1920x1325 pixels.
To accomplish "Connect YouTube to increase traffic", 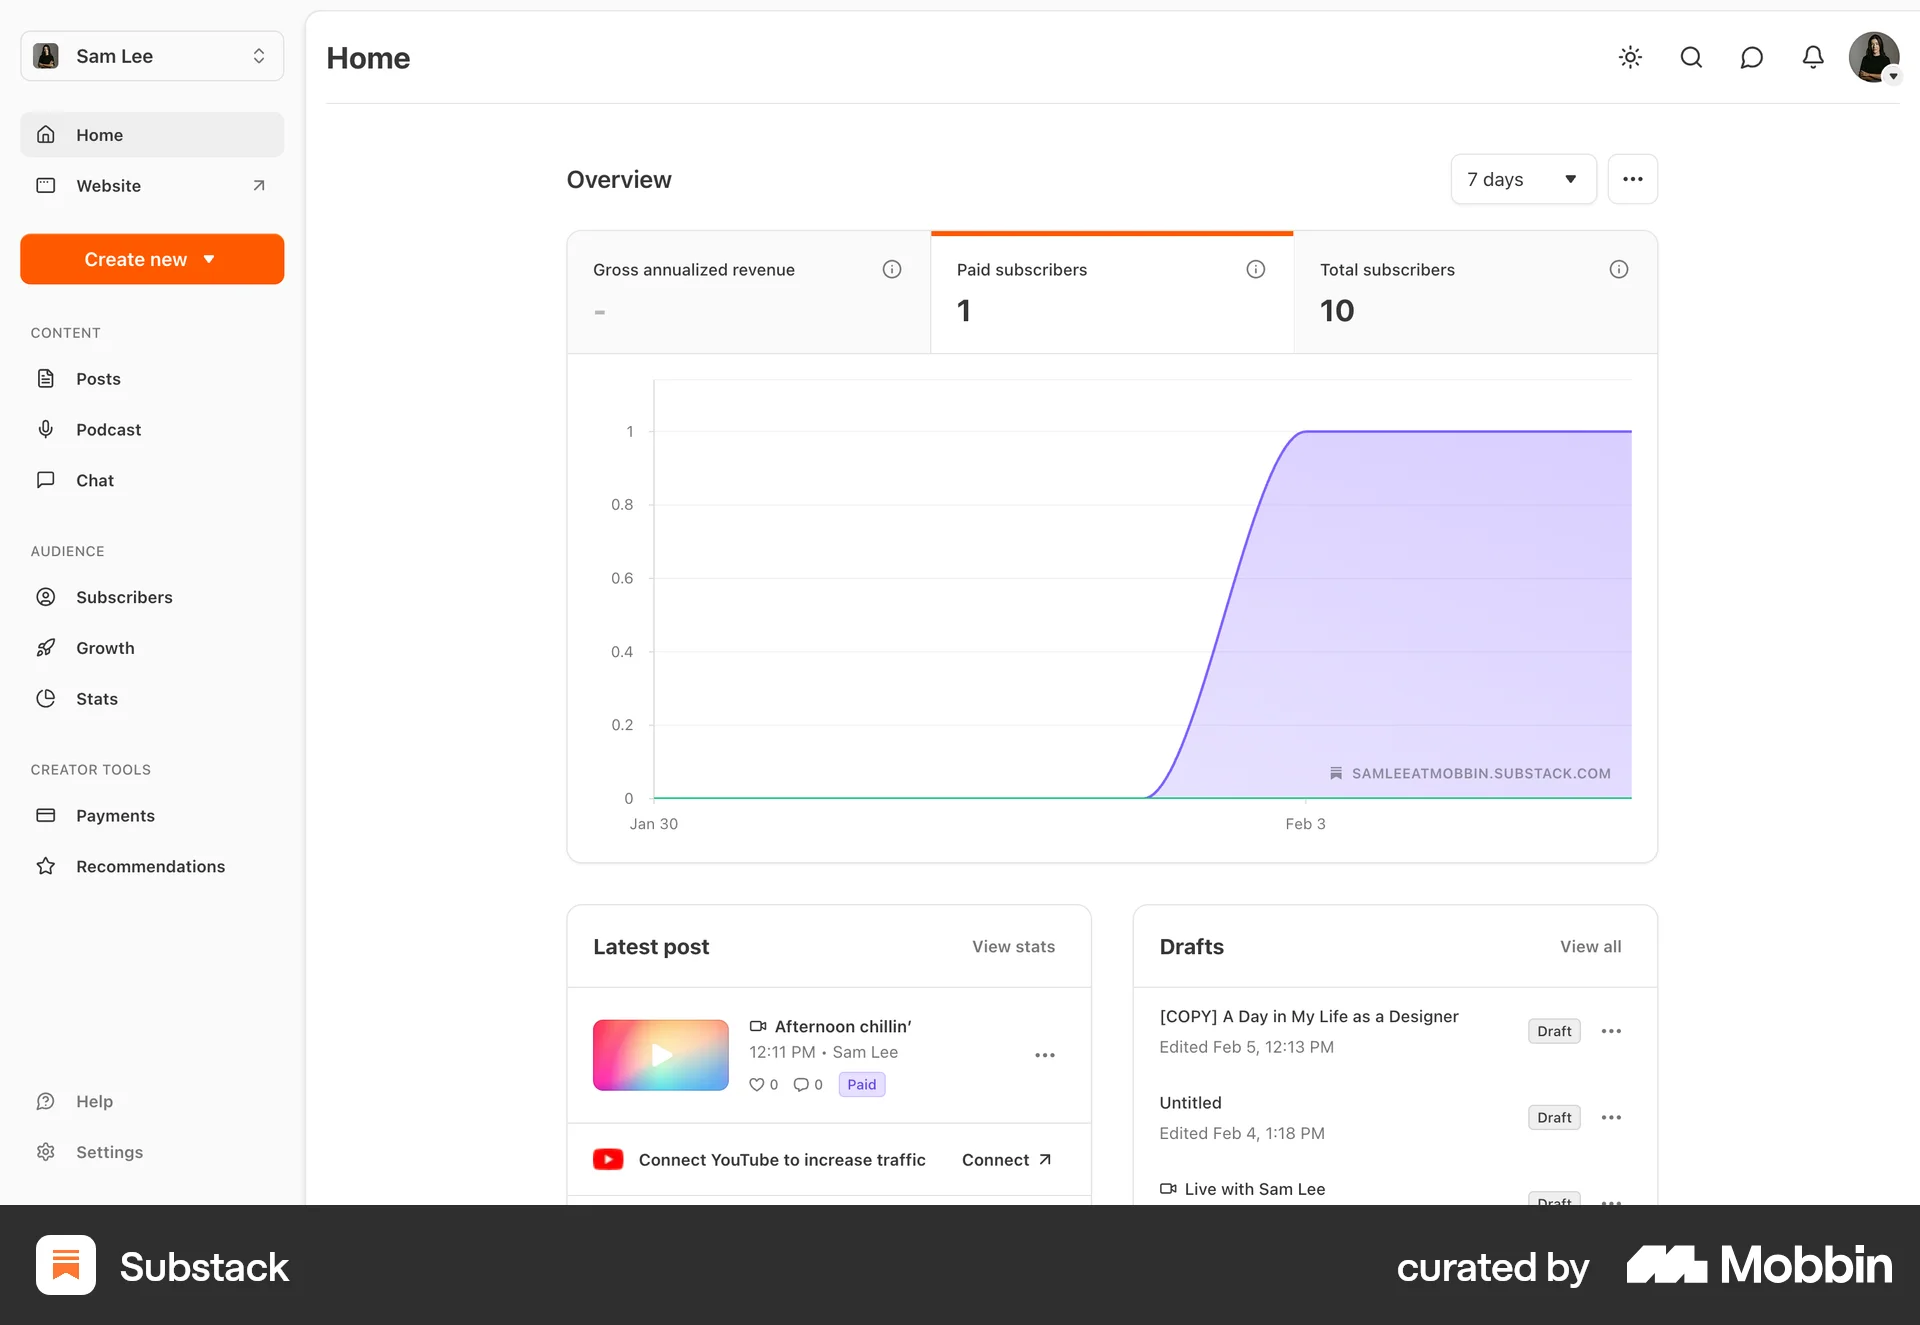I will tap(1005, 1159).
